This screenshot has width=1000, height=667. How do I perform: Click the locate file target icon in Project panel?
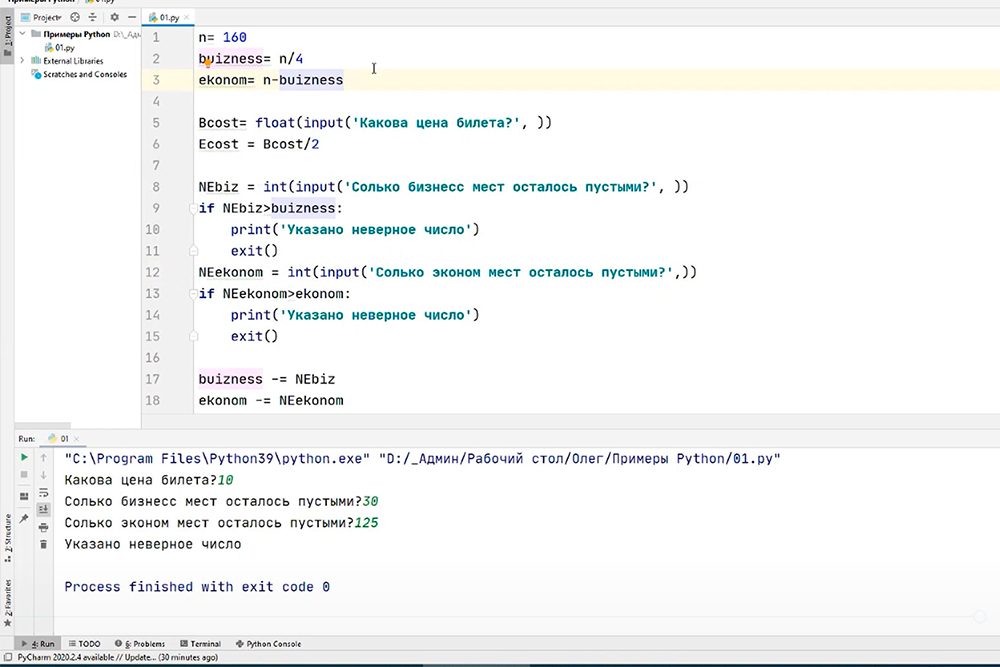point(75,17)
